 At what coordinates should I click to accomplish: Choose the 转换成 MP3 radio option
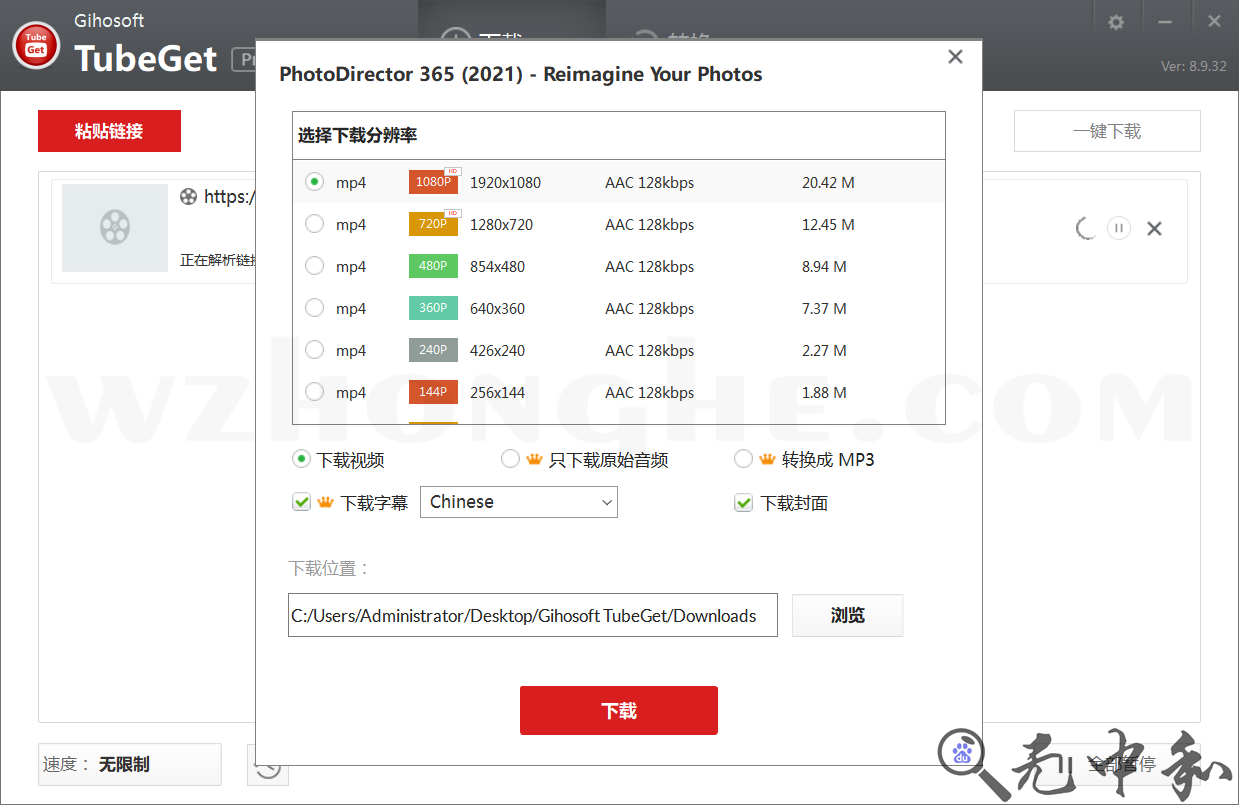click(x=743, y=459)
